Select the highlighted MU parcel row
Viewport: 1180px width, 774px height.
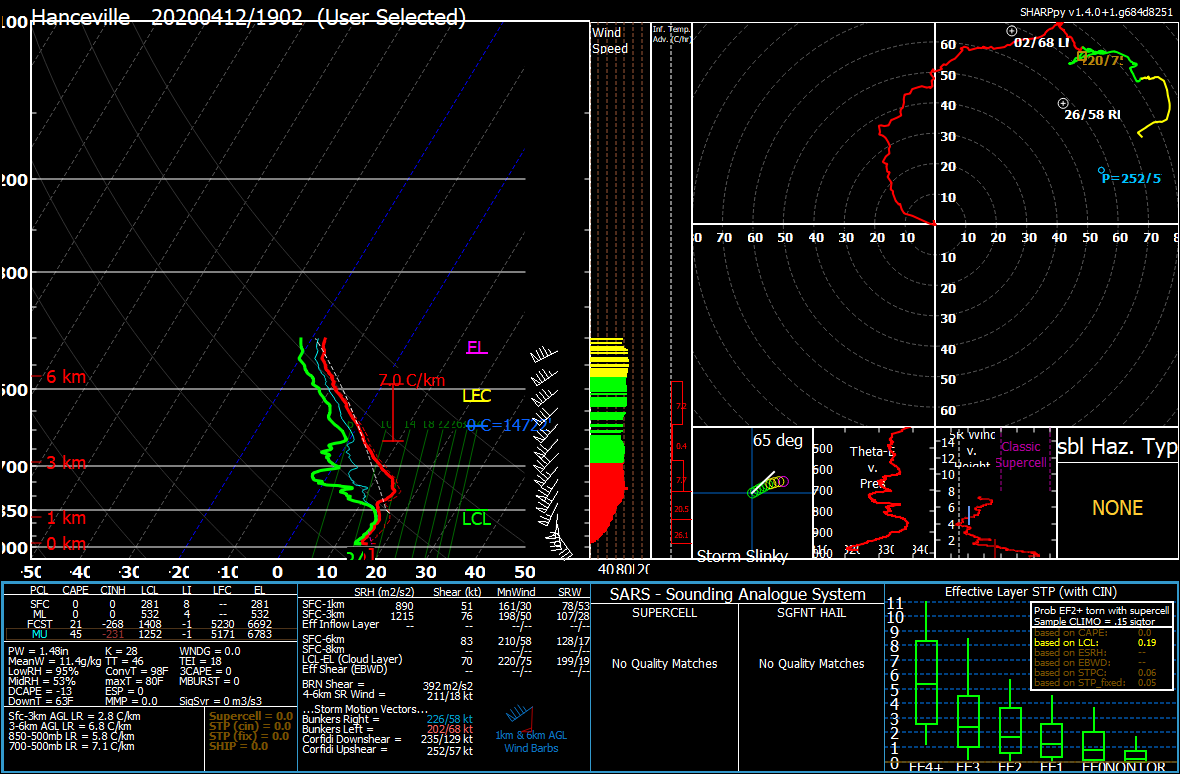click(x=151, y=634)
